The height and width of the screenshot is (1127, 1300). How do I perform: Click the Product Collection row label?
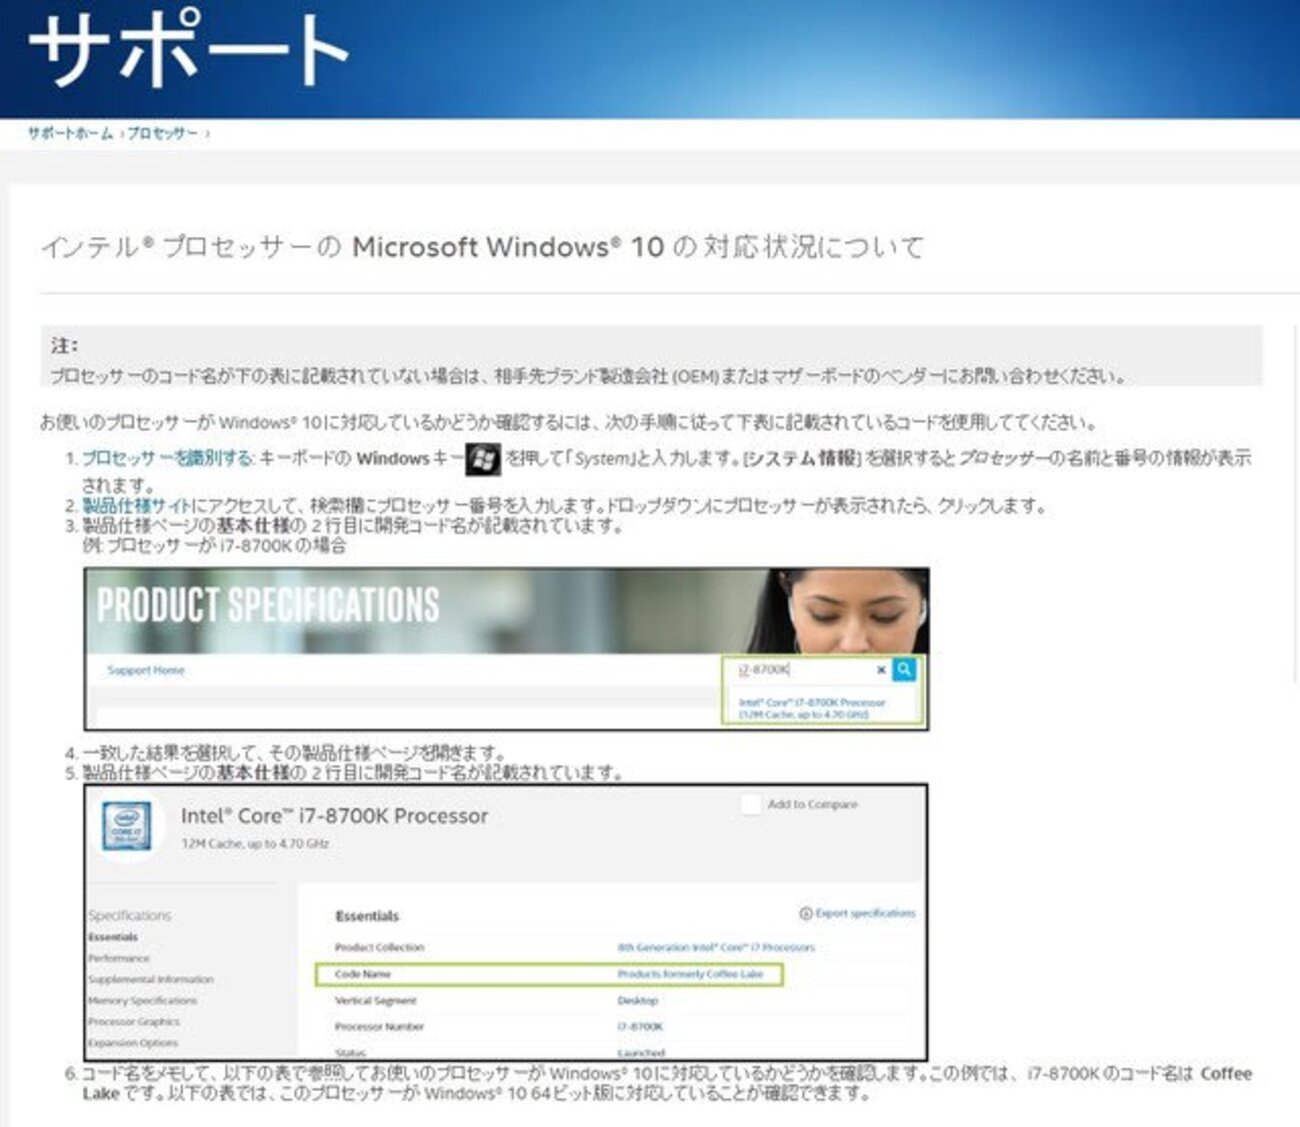pos(379,947)
